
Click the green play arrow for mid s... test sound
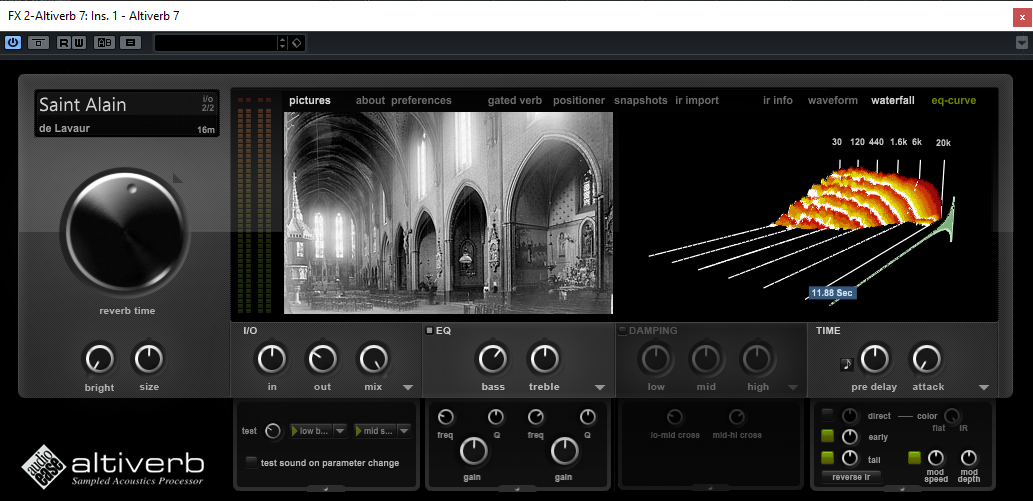pyautogui.click(x=359, y=431)
